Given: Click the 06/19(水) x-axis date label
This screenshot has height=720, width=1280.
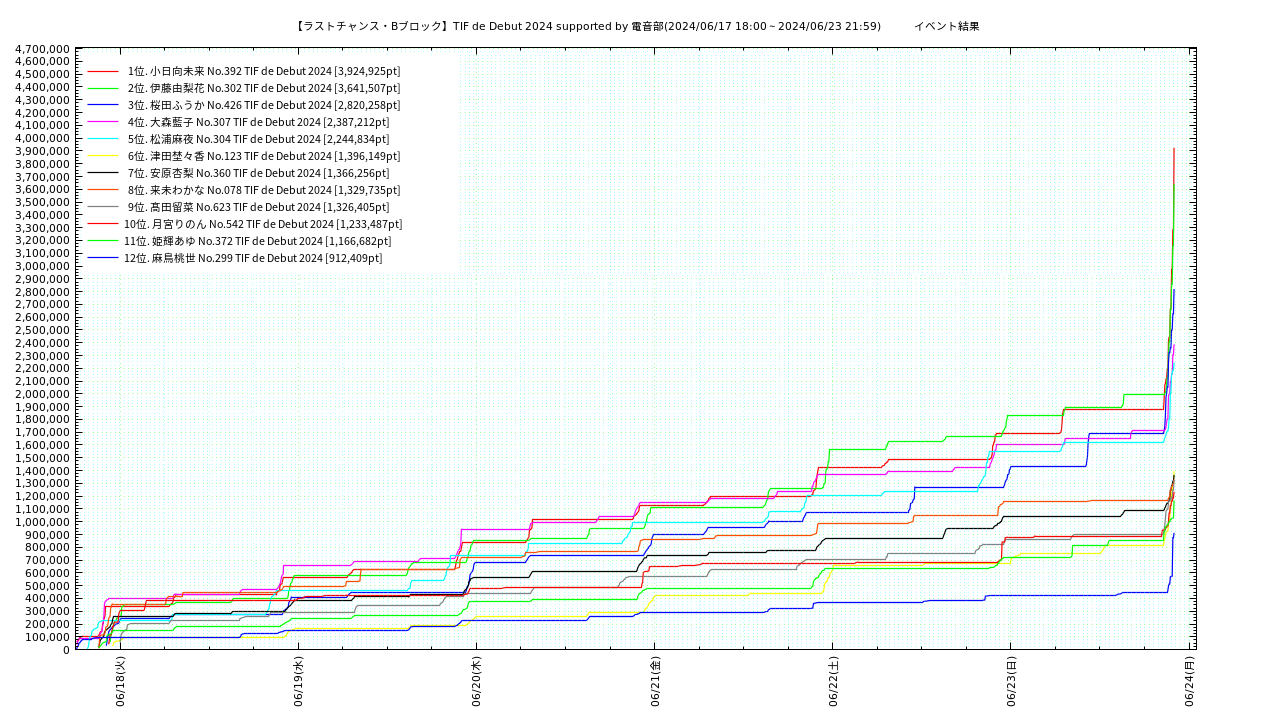Looking at the screenshot, I should coord(298,682).
